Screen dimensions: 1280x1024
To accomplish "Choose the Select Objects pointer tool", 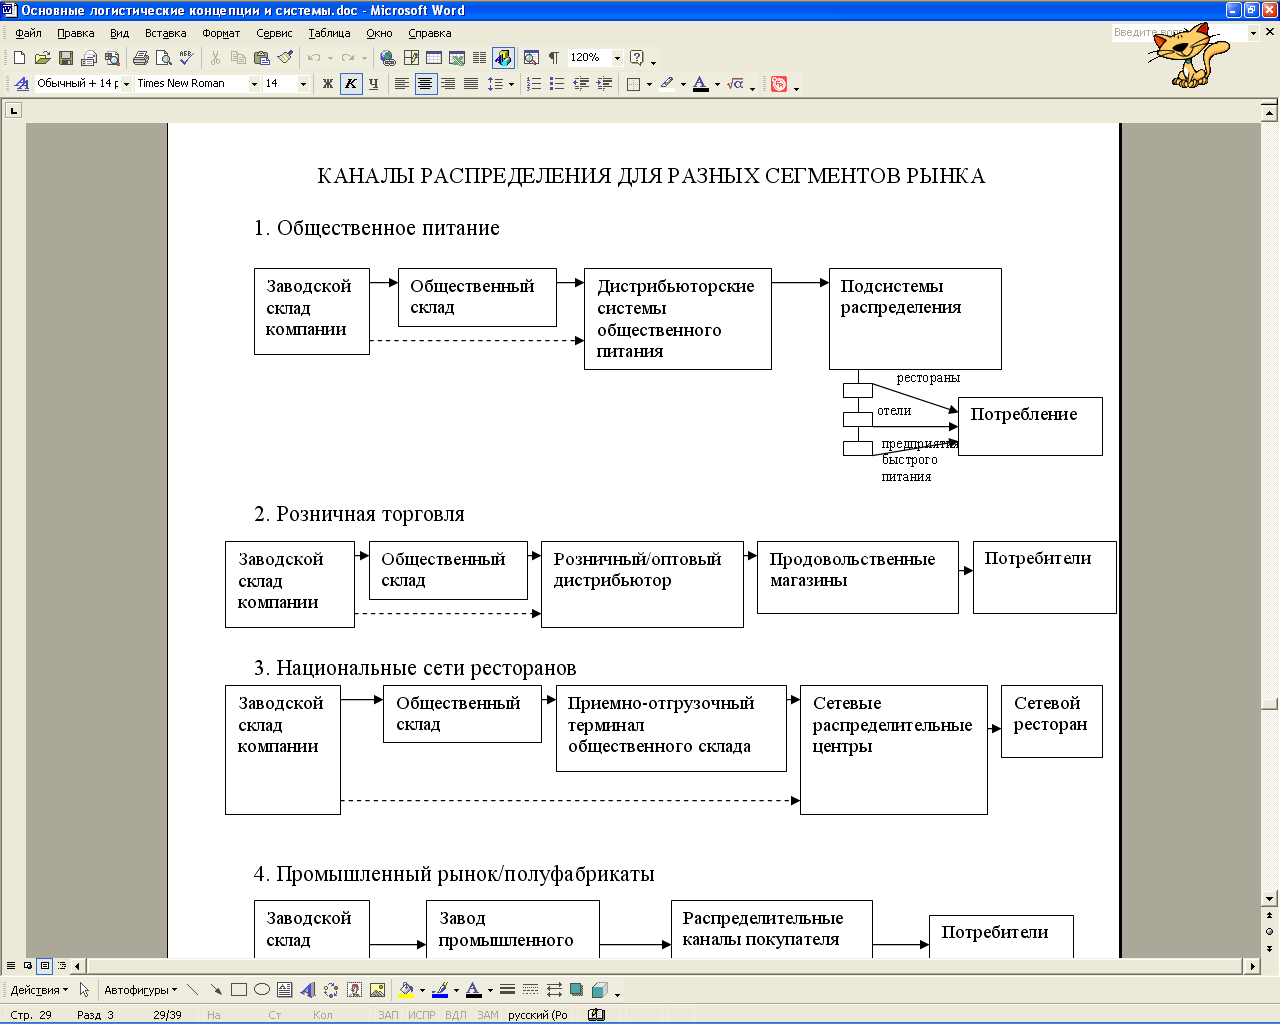I will [x=85, y=990].
